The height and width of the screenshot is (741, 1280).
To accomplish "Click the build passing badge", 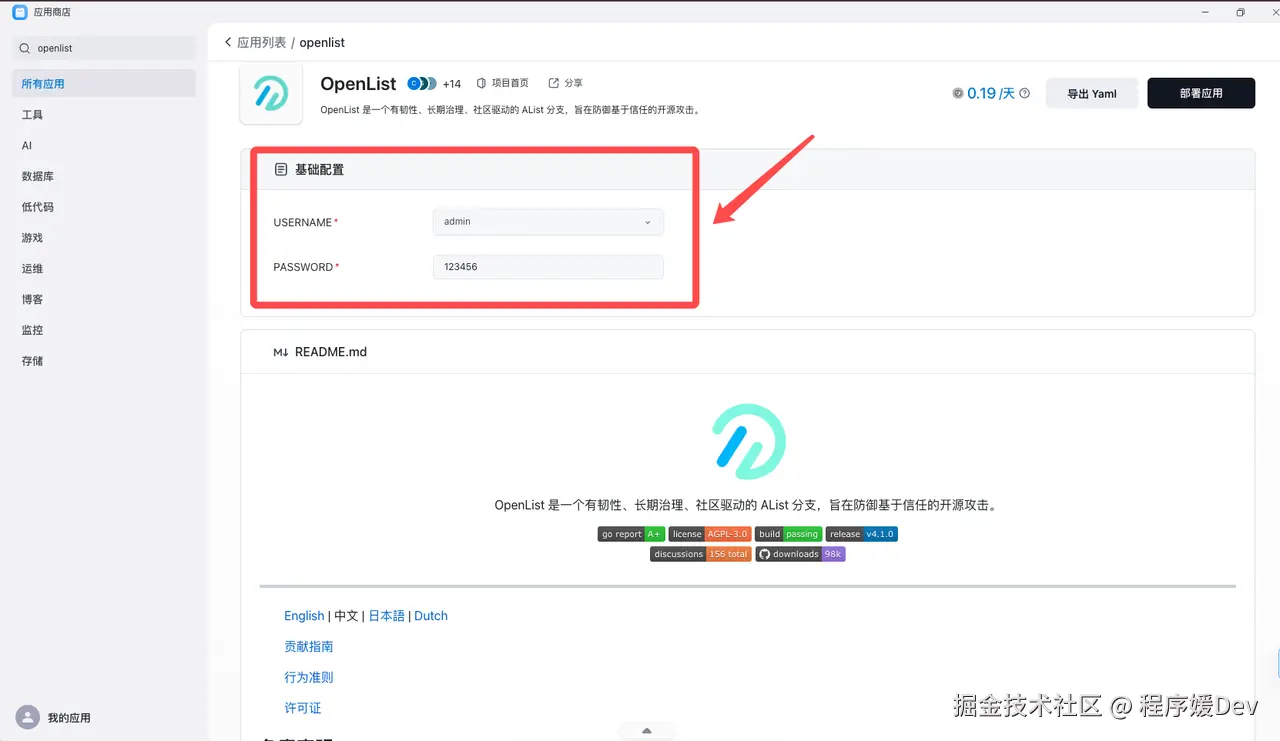I will 789,534.
